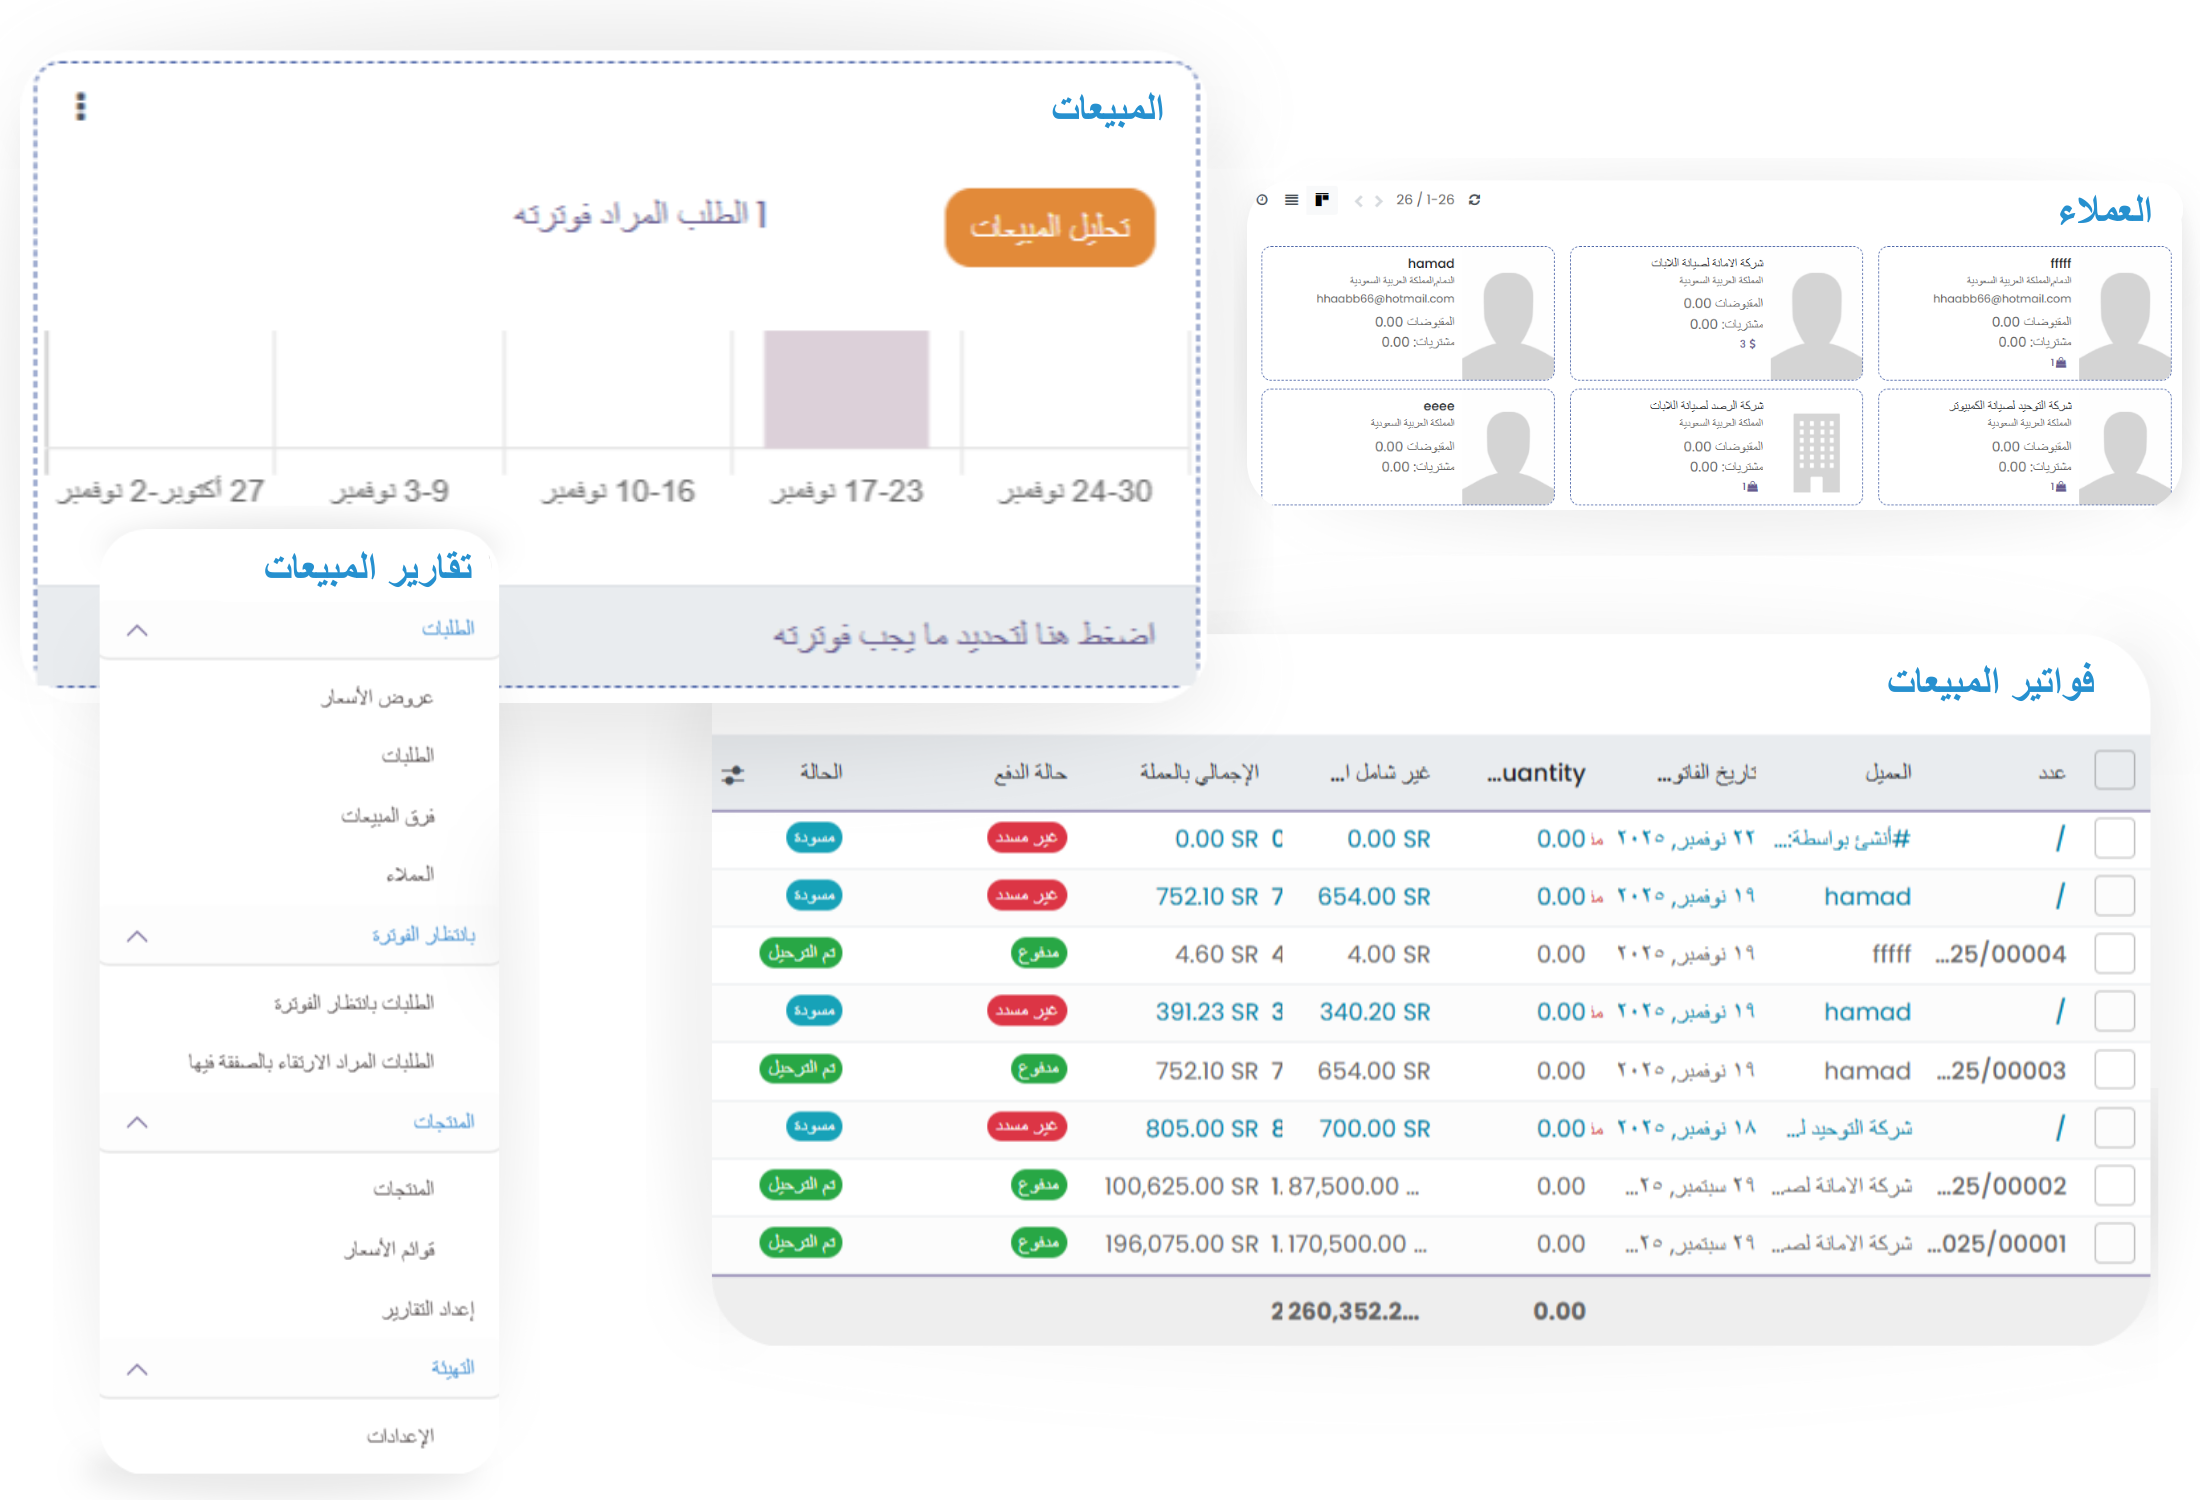This screenshot has height=1500, width=2200.
Task: Open the three-dot menu on the sales card
Action: pos(81,106)
